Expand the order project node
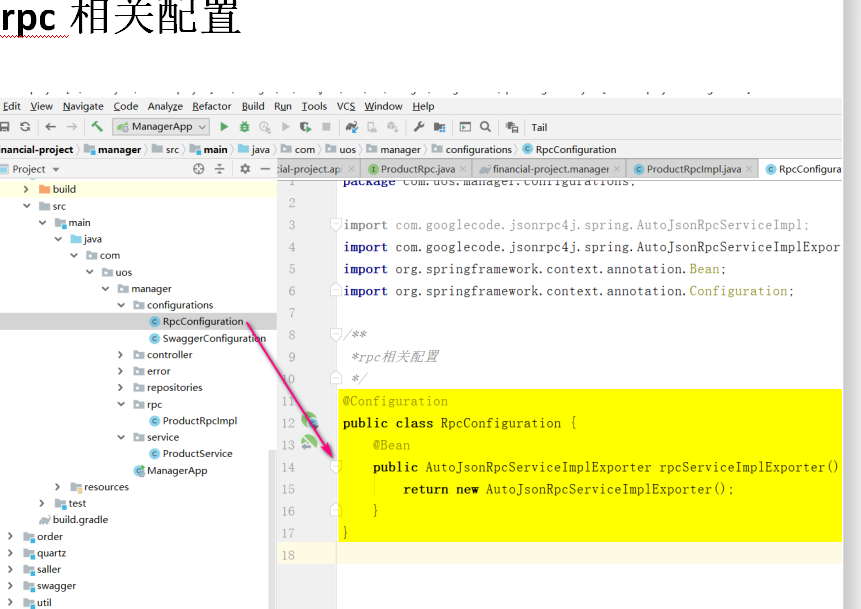Image resolution: width=861 pixels, height=609 pixels. [9, 536]
